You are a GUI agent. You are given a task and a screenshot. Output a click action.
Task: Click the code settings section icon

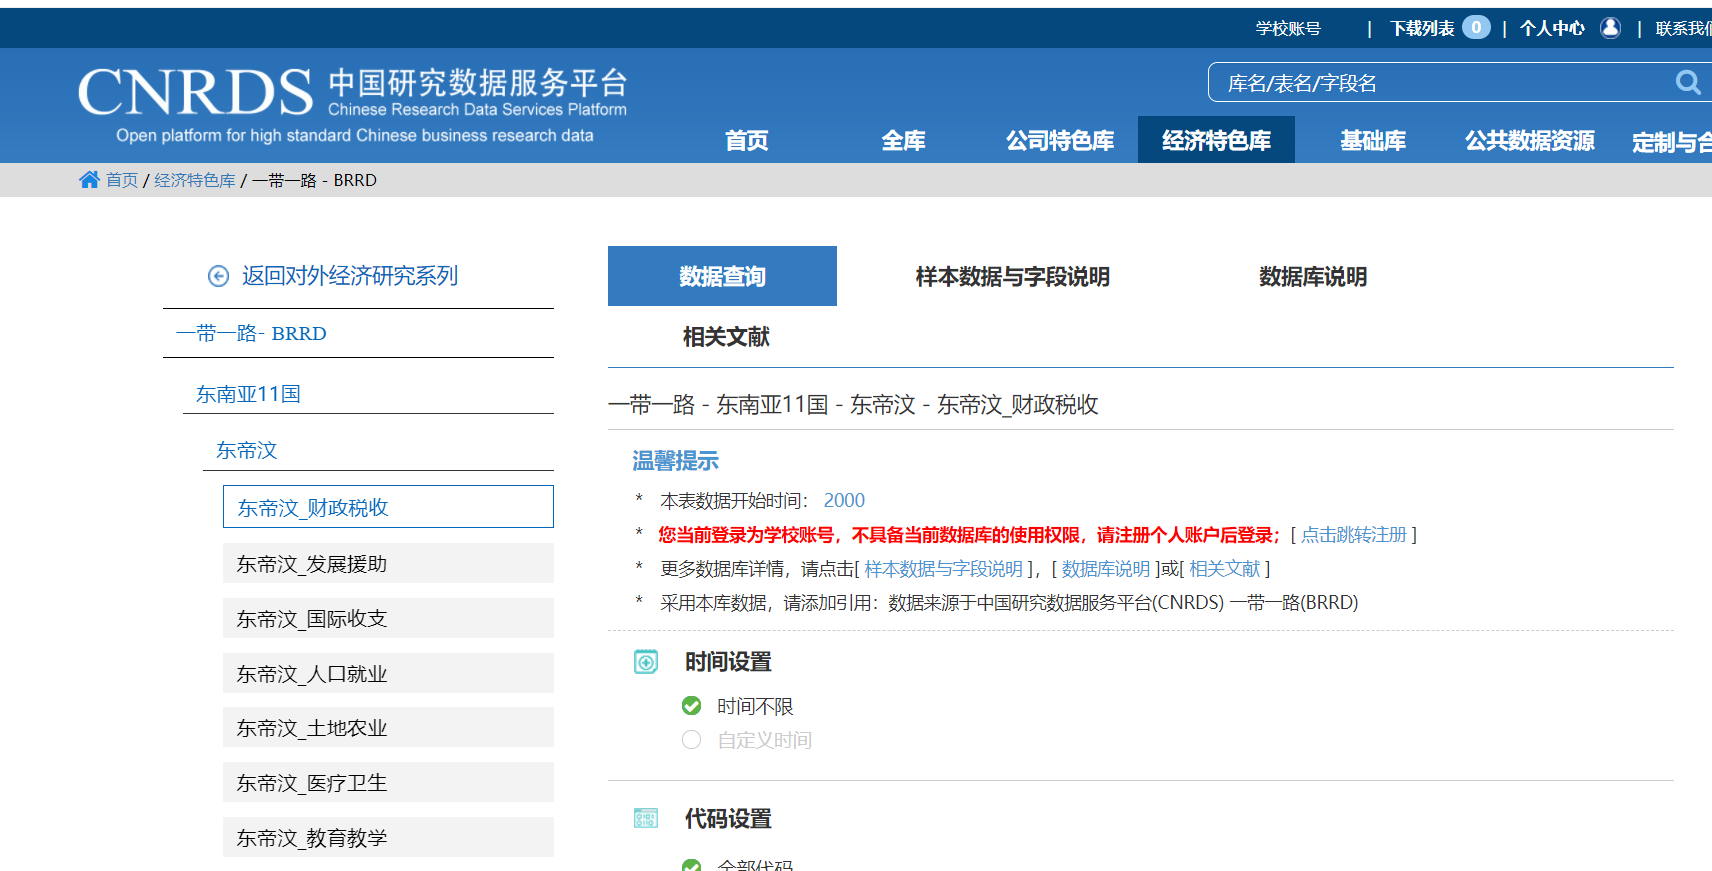(646, 819)
